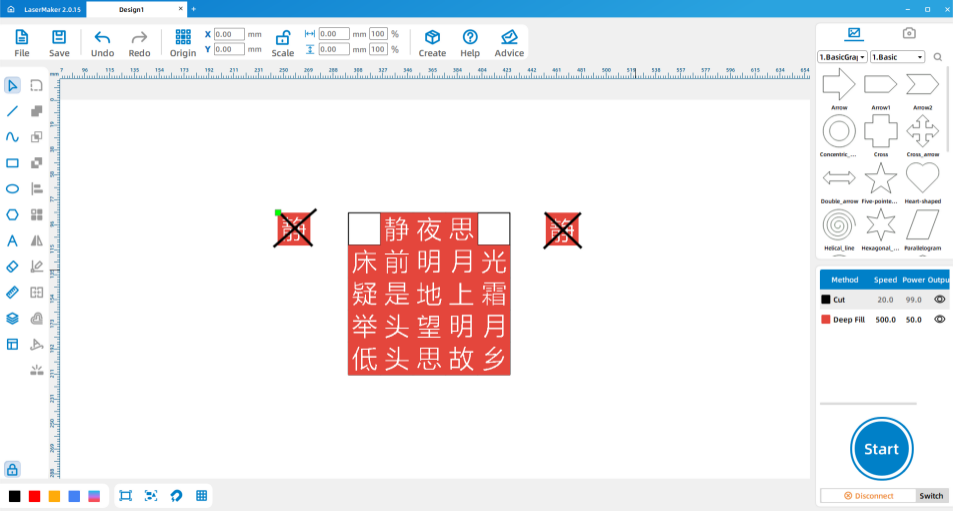Open the camera panel tab
The height and width of the screenshot is (512, 953).
point(909,33)
